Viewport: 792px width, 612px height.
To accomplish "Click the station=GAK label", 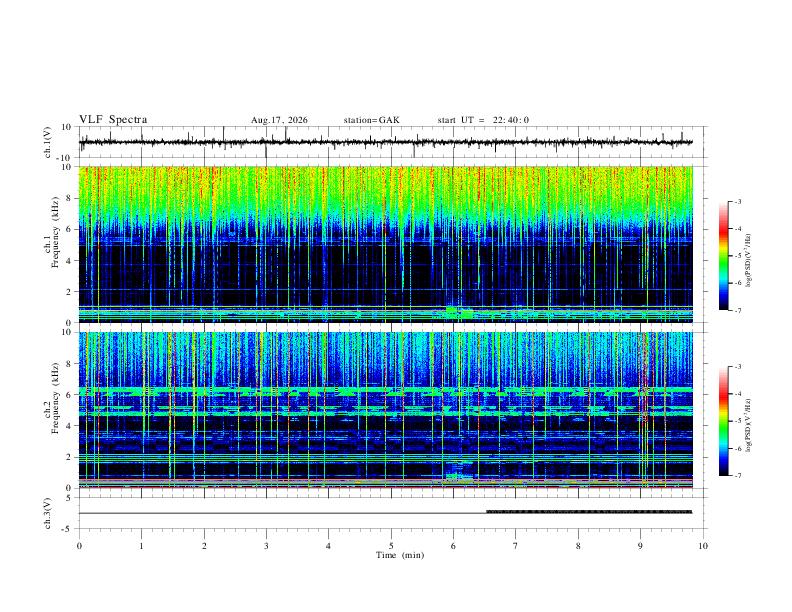I will coord(371,120).
